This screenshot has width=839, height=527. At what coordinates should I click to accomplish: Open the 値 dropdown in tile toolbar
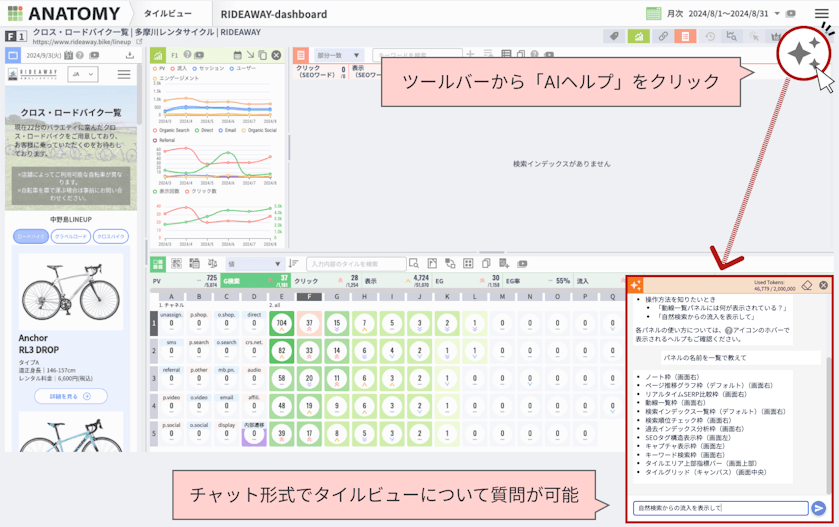click(254, 263)
